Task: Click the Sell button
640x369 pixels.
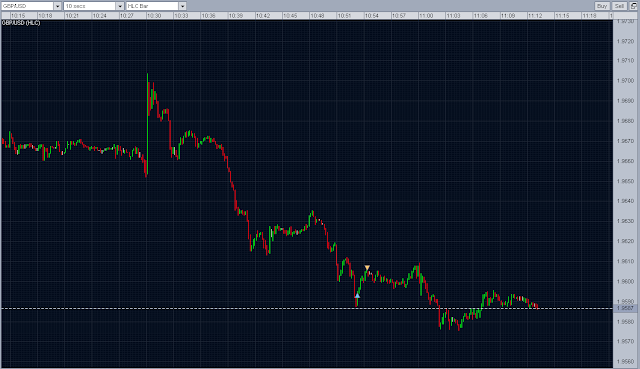Action: click(x=619, y=6)
